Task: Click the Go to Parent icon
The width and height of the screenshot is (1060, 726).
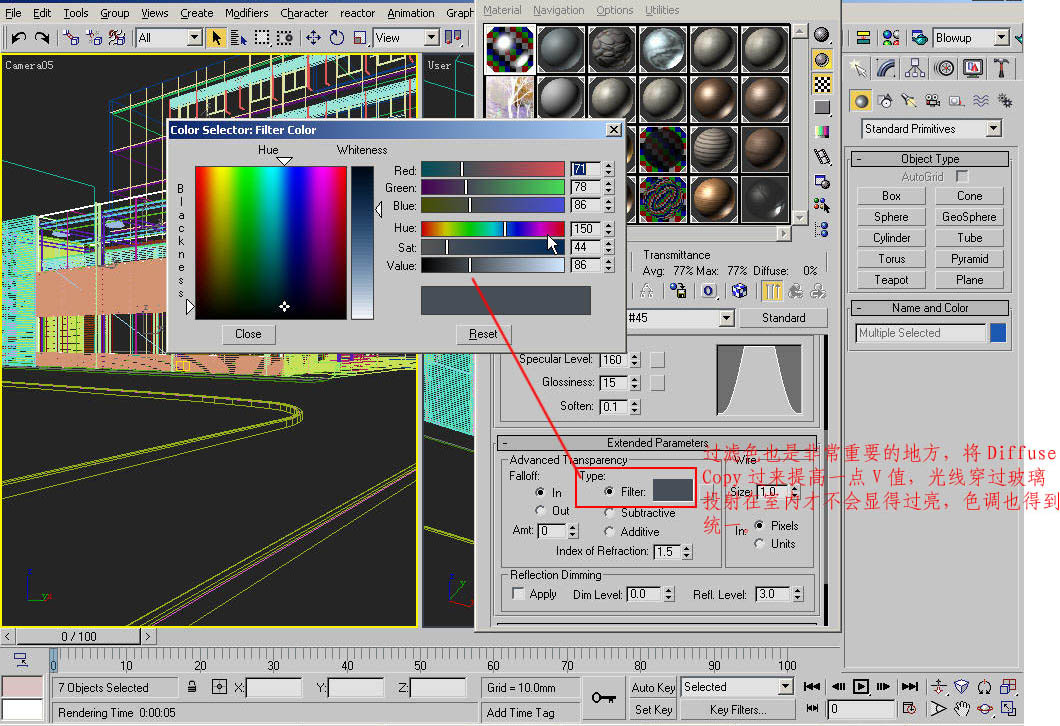Action: pyautogui.click(x=796, y=291)
